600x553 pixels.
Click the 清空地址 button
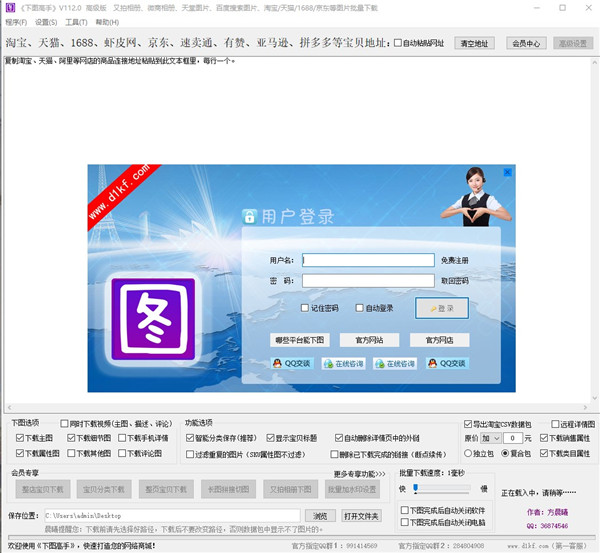point(474,43)
